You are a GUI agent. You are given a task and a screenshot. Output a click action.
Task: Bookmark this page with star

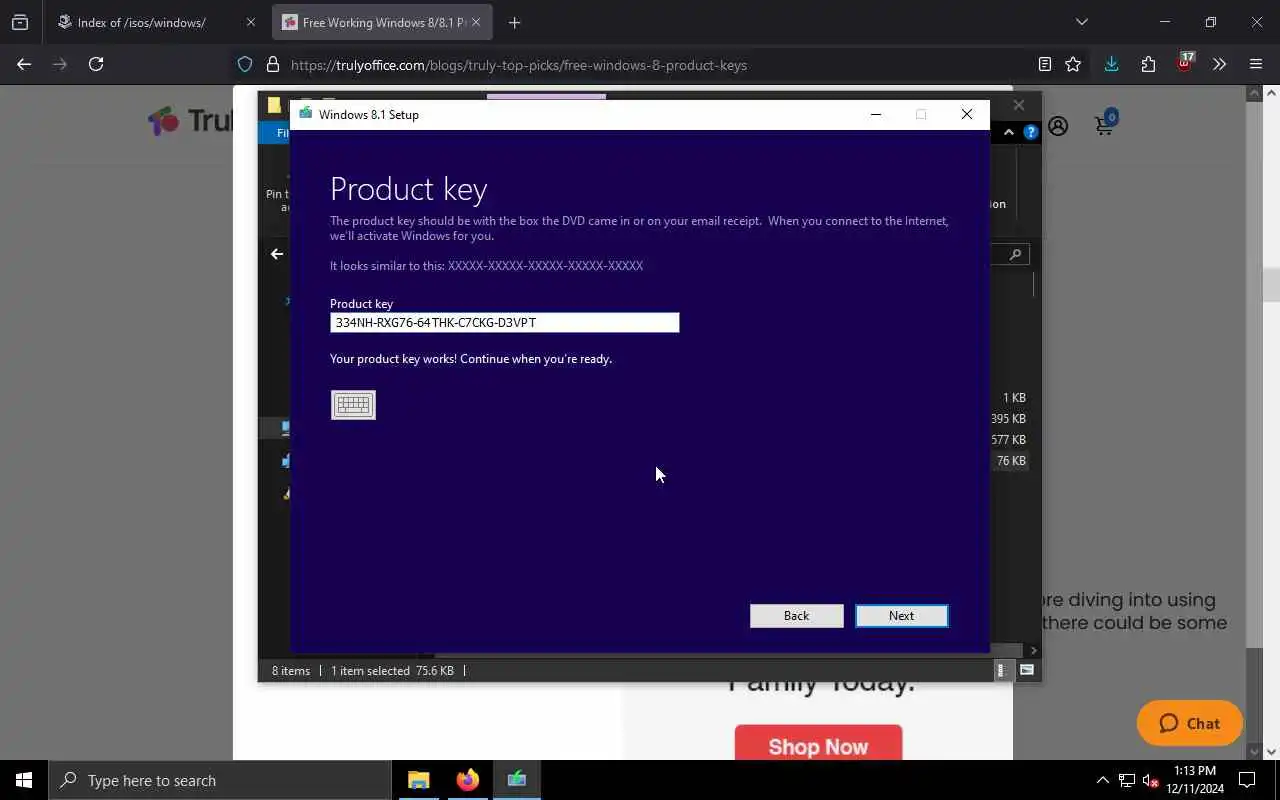click(x=1073, y=64)
